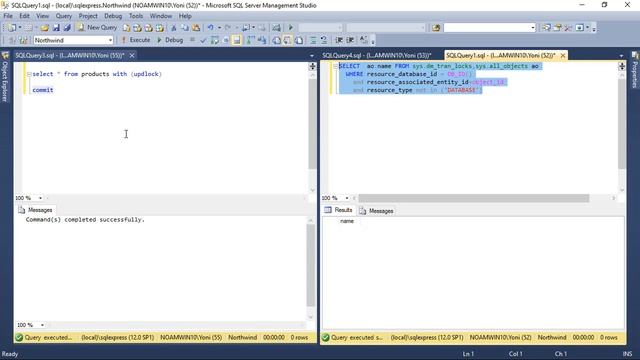This screenshot has height=360, width=640.
Task: Click the Registered Servers icon at toolbar right
Action: point(546,28)
